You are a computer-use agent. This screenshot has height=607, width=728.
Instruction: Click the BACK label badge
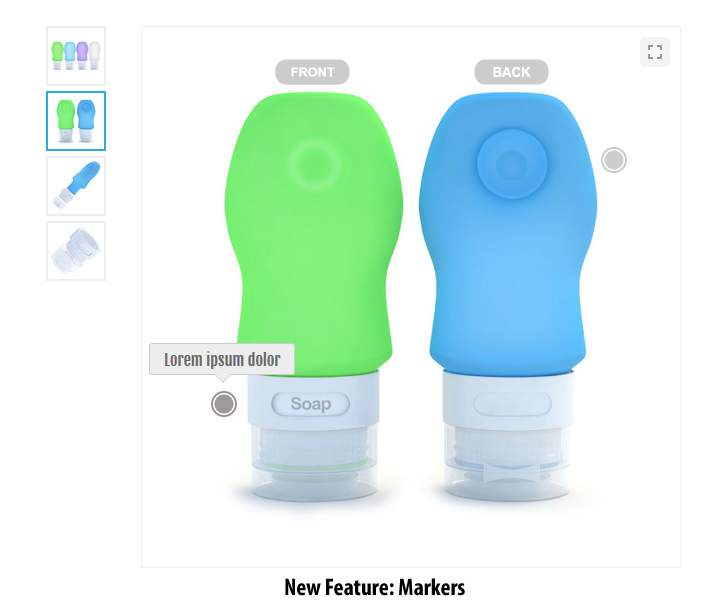click(x=511, y=72)
